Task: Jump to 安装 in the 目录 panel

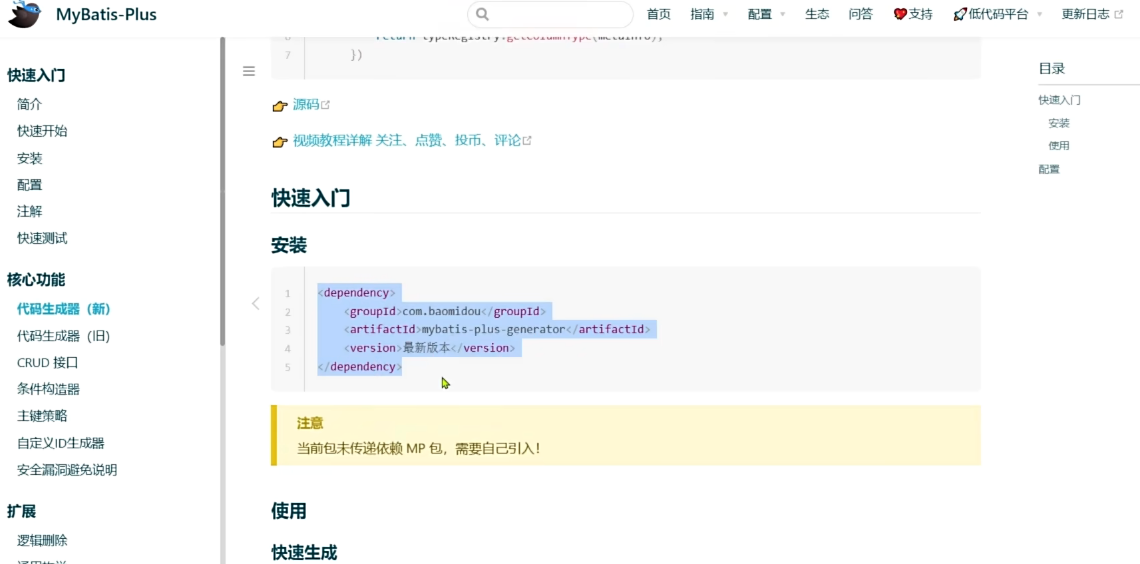Action: [1059, 124]
